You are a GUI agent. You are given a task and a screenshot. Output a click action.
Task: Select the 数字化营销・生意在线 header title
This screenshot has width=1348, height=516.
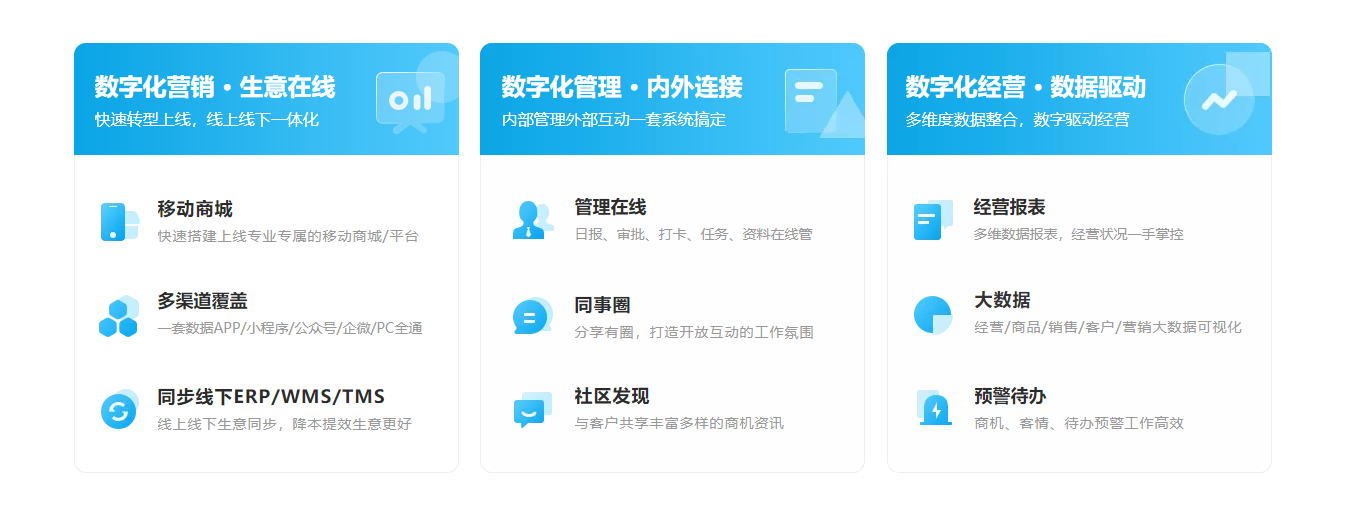point(215,87)
